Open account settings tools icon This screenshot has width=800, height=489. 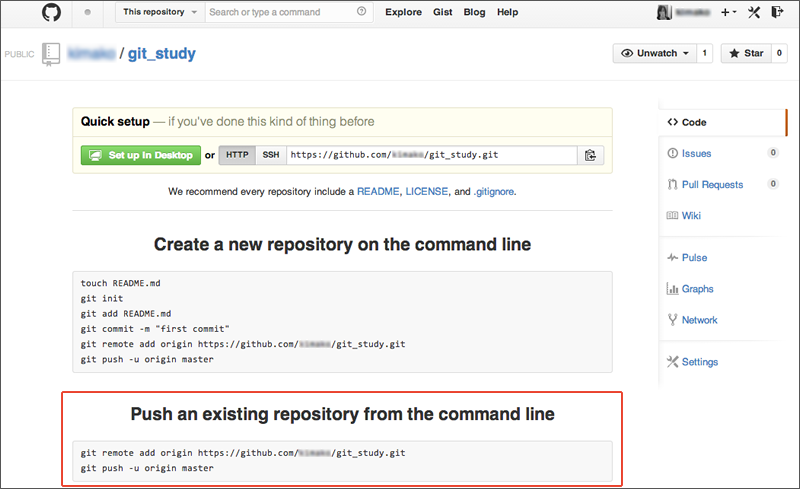(x=755, y=13)
